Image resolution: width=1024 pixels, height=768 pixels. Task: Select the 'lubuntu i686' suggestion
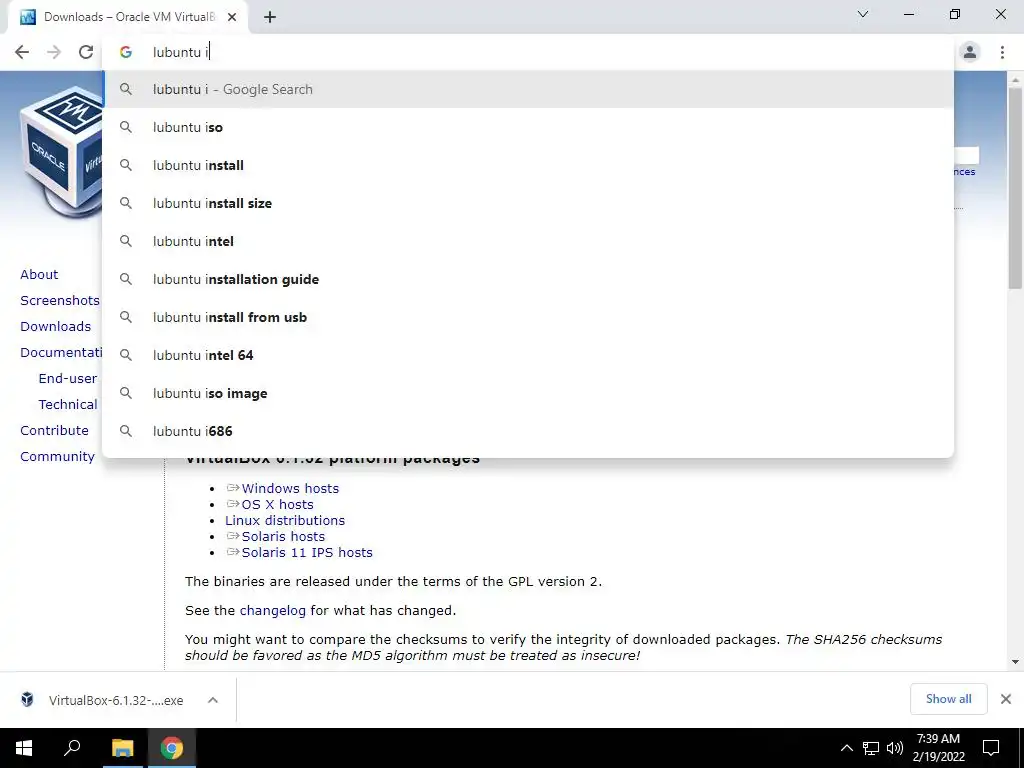click(528, 431)
